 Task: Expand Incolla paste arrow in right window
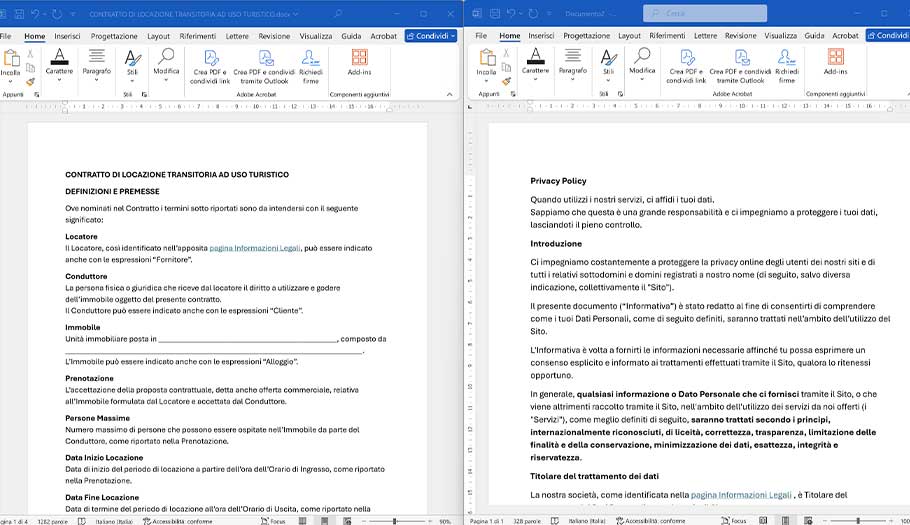(x=486, y=81)
